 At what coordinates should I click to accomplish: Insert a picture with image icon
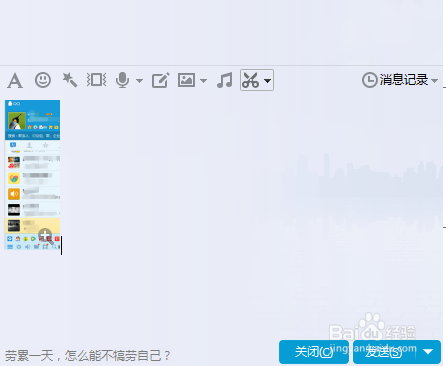(186, 80)
